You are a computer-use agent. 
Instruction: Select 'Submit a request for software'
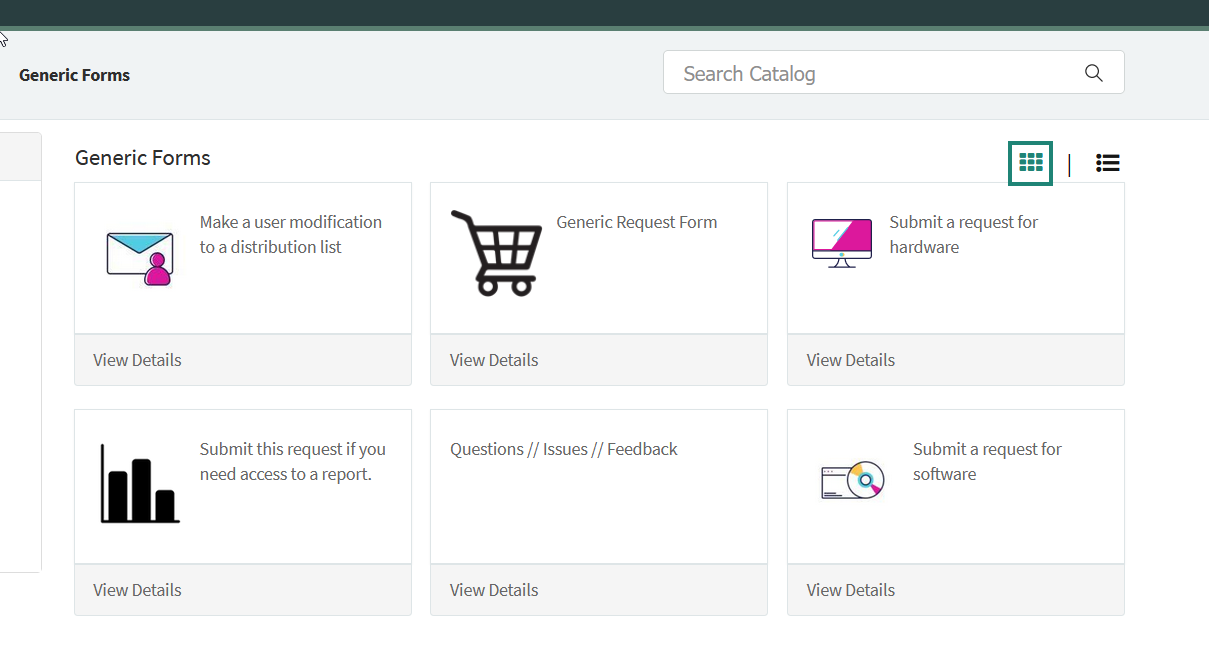pos(987,461)
